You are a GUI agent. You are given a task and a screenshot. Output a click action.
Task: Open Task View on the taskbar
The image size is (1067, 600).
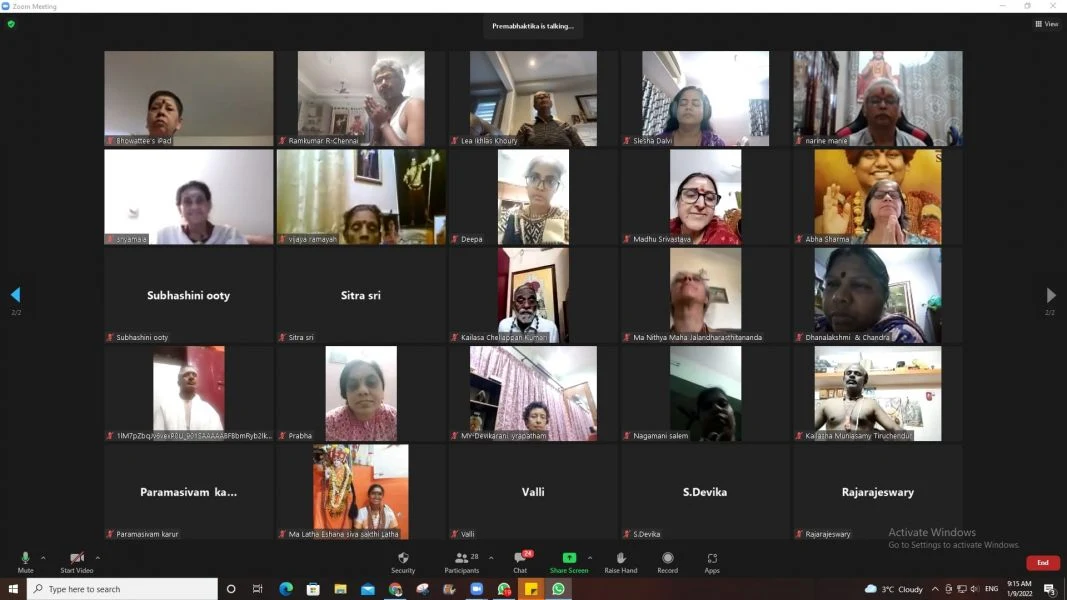point(258,588)
